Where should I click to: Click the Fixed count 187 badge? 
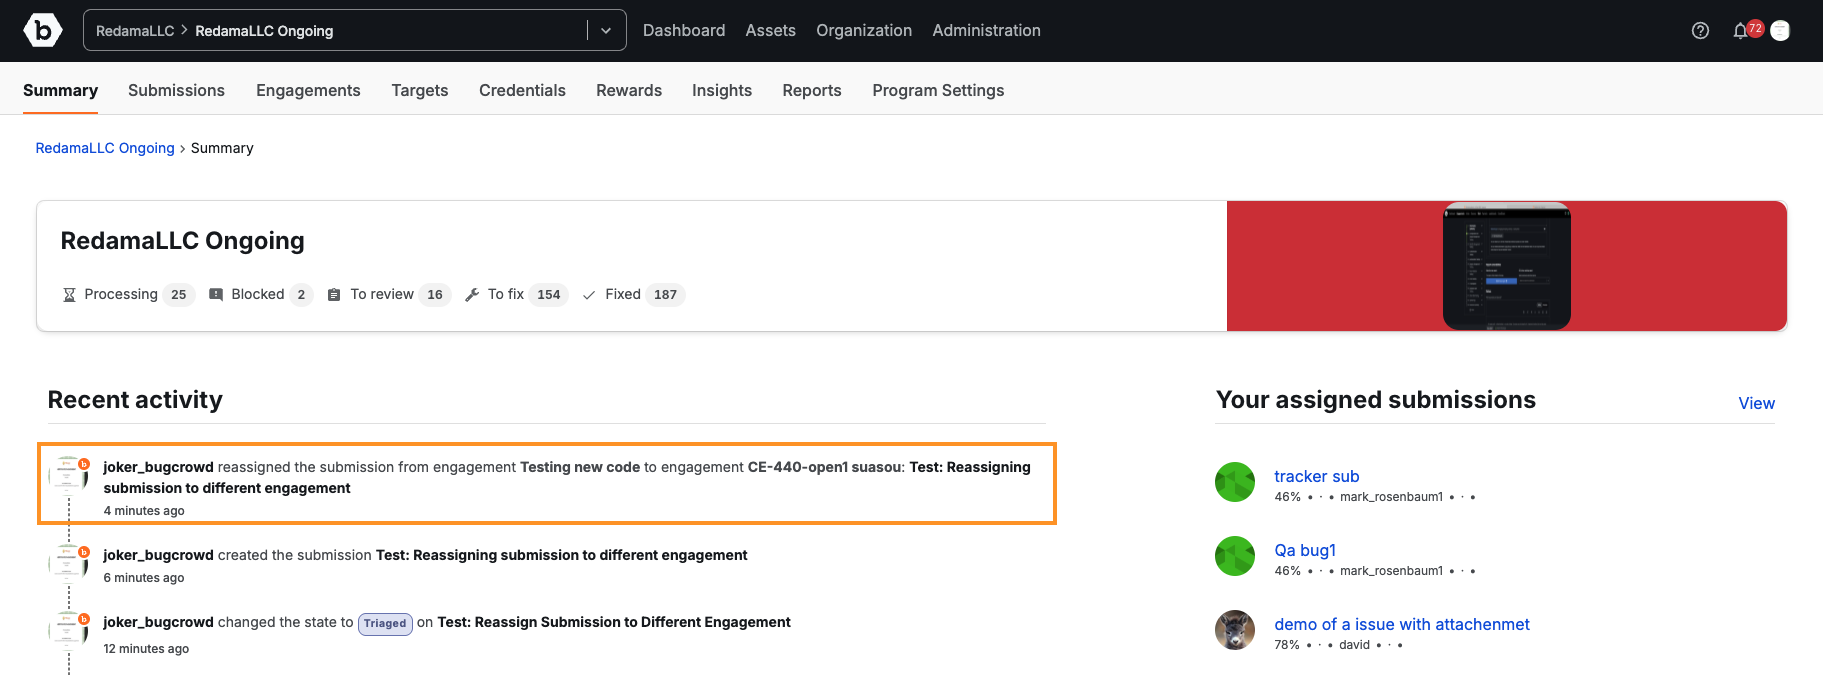(666, 295)
